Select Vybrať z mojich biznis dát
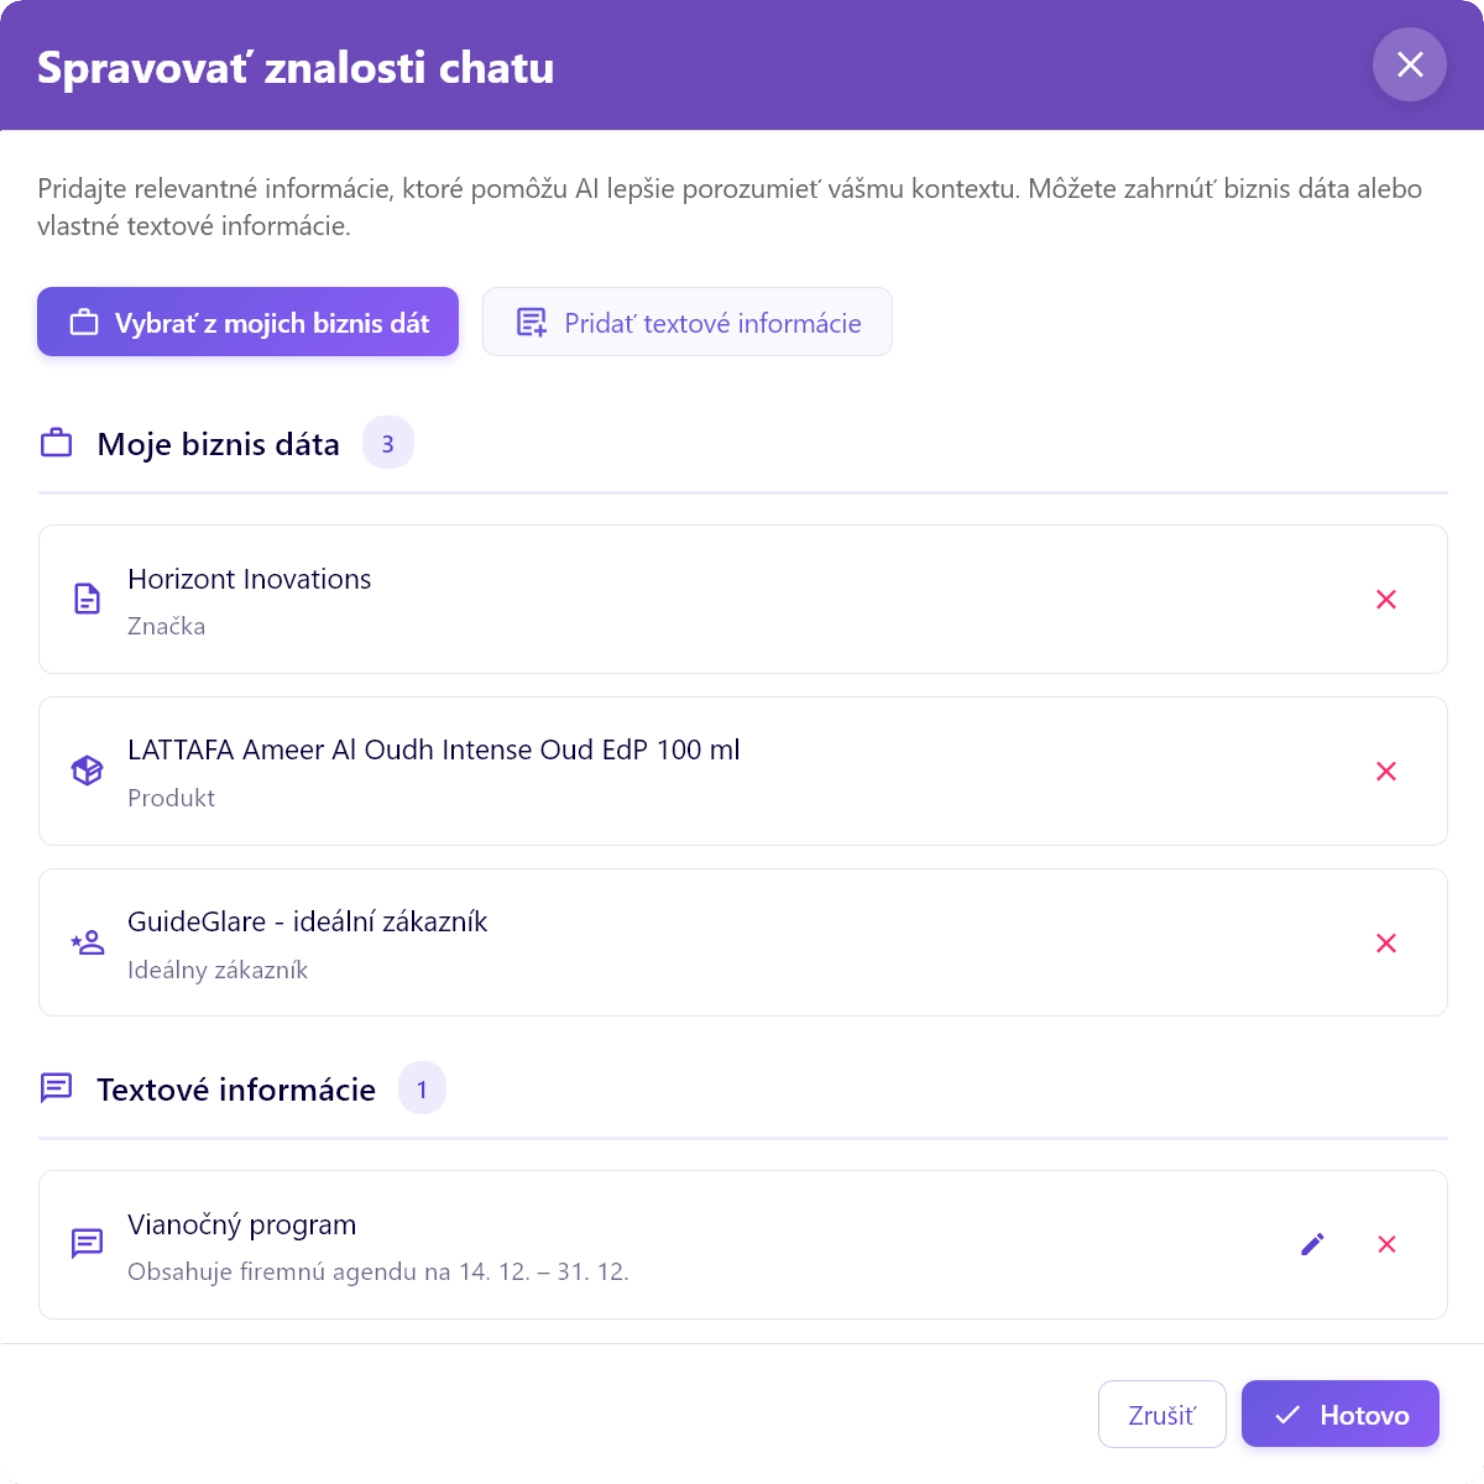 [247, 321]
